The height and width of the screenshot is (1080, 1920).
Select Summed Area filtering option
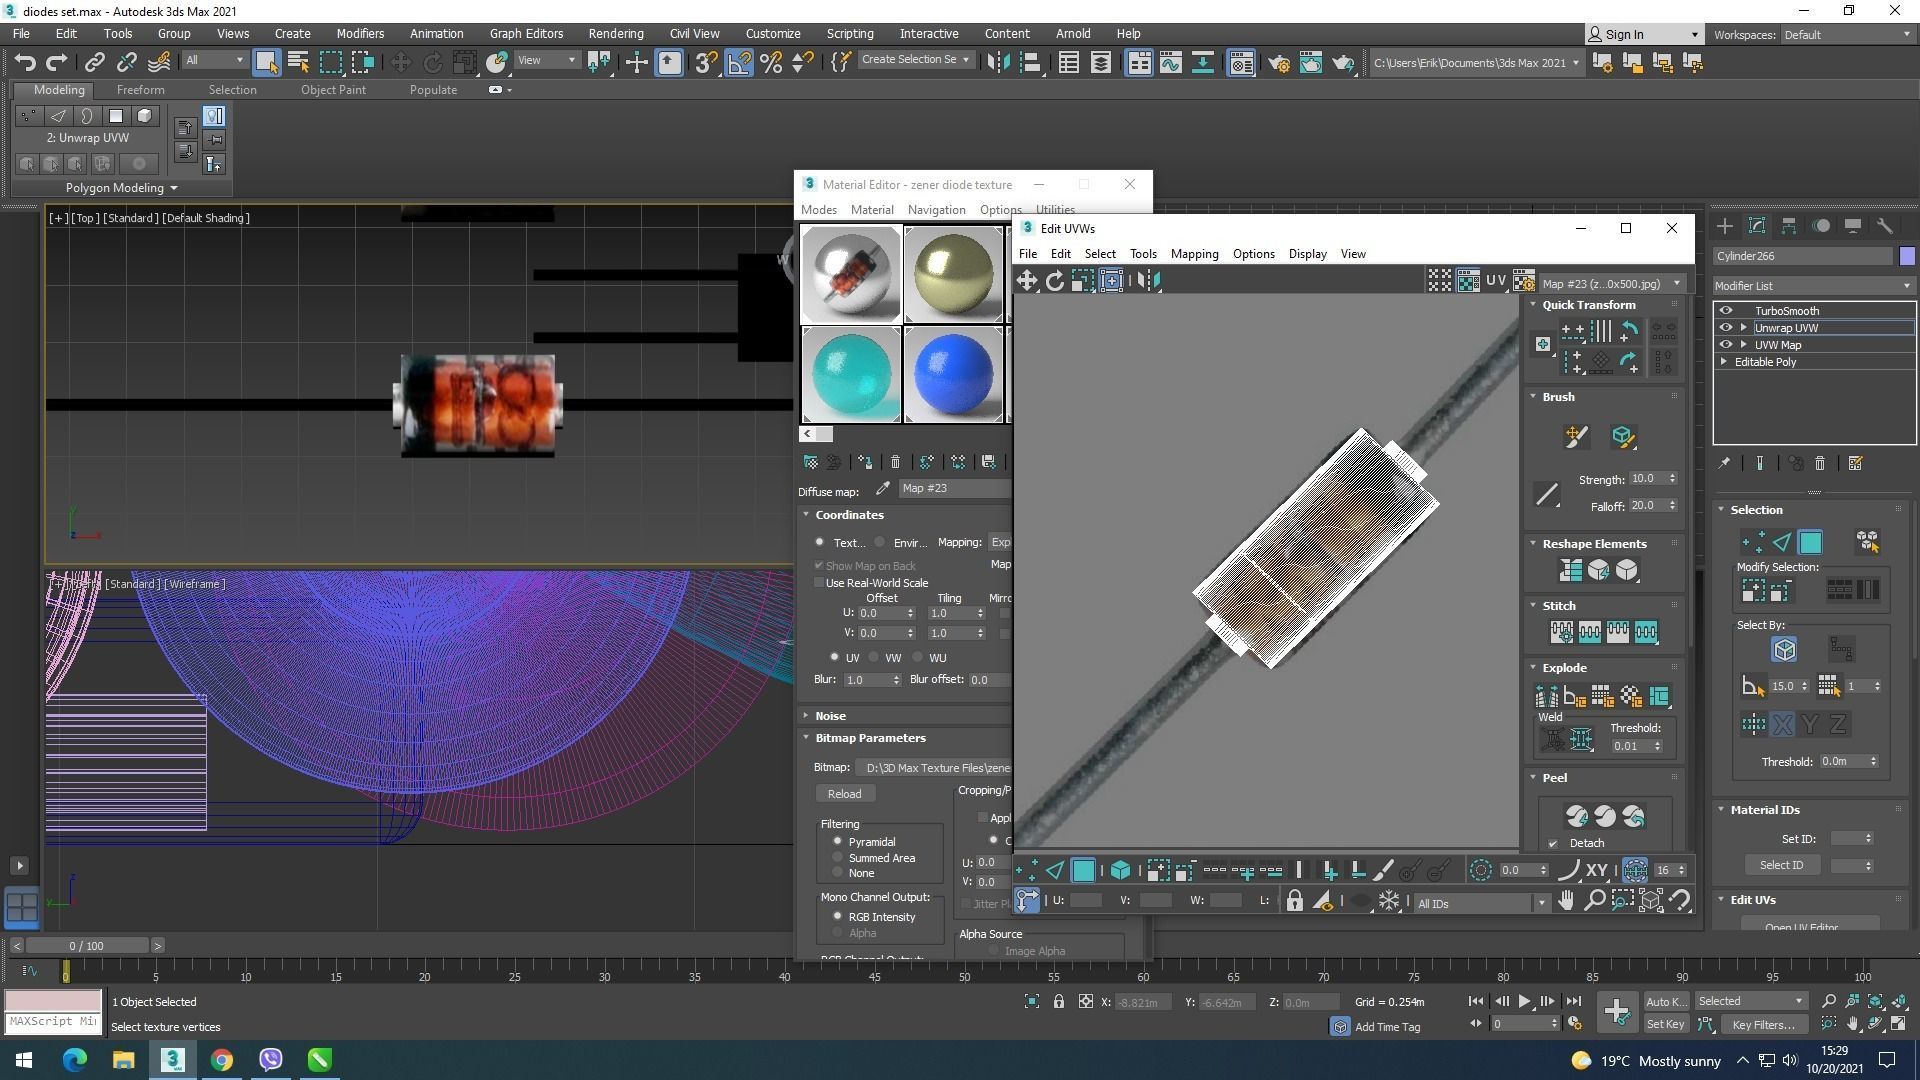click(x=838, y=858)
